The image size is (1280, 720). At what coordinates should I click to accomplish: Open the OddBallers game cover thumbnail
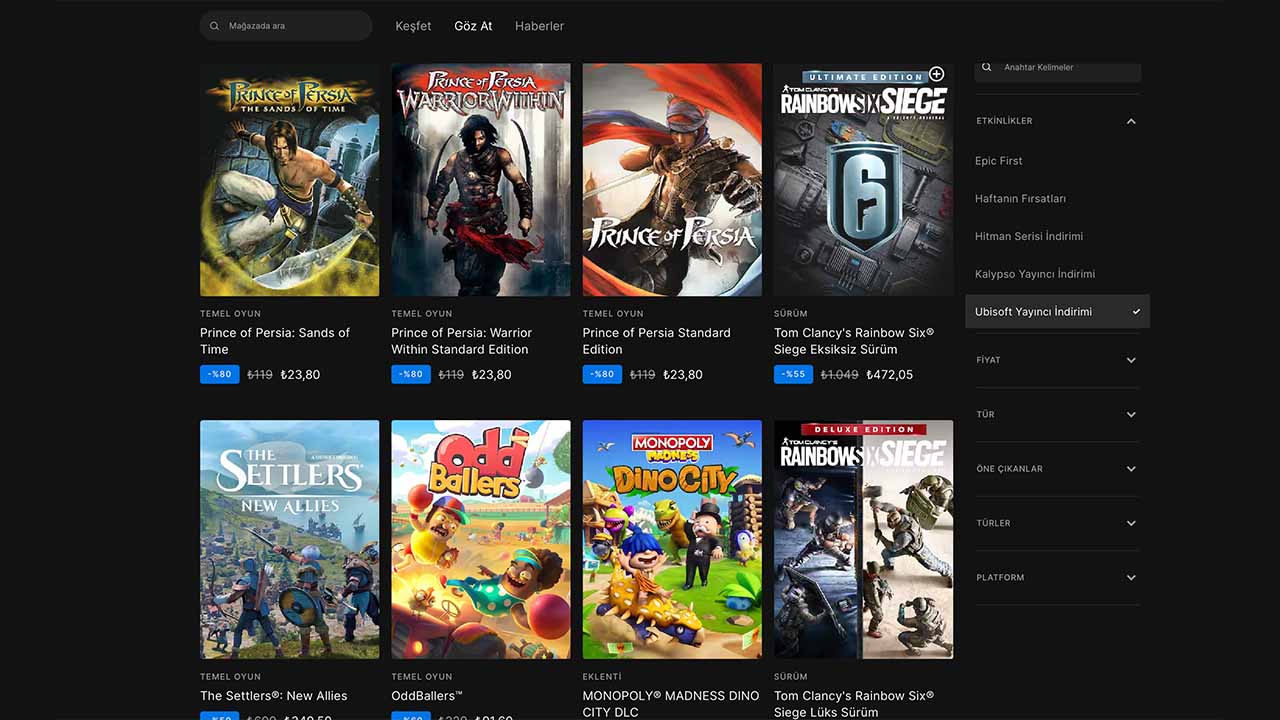[x=481, y=539]
